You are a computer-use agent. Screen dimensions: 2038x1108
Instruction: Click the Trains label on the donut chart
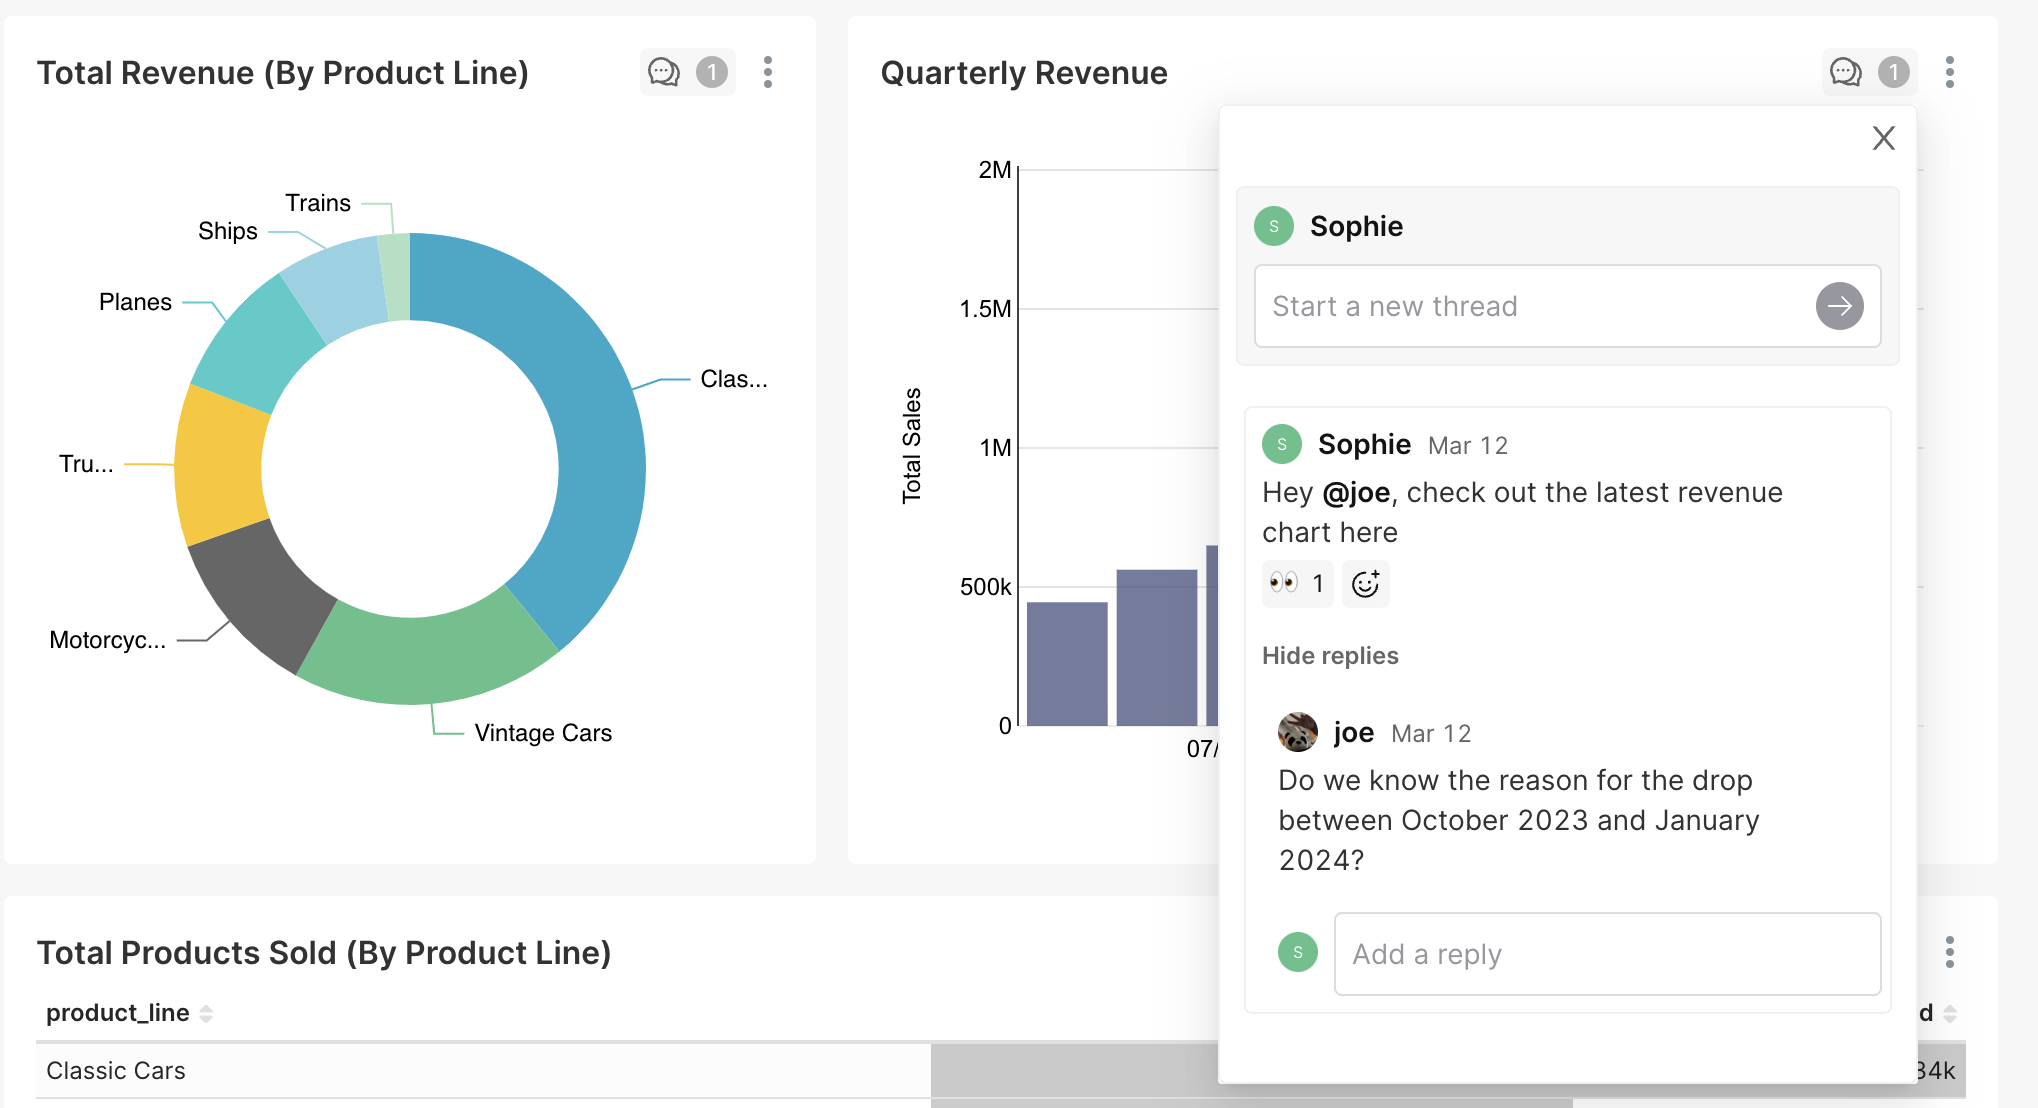tap(318, 203)
